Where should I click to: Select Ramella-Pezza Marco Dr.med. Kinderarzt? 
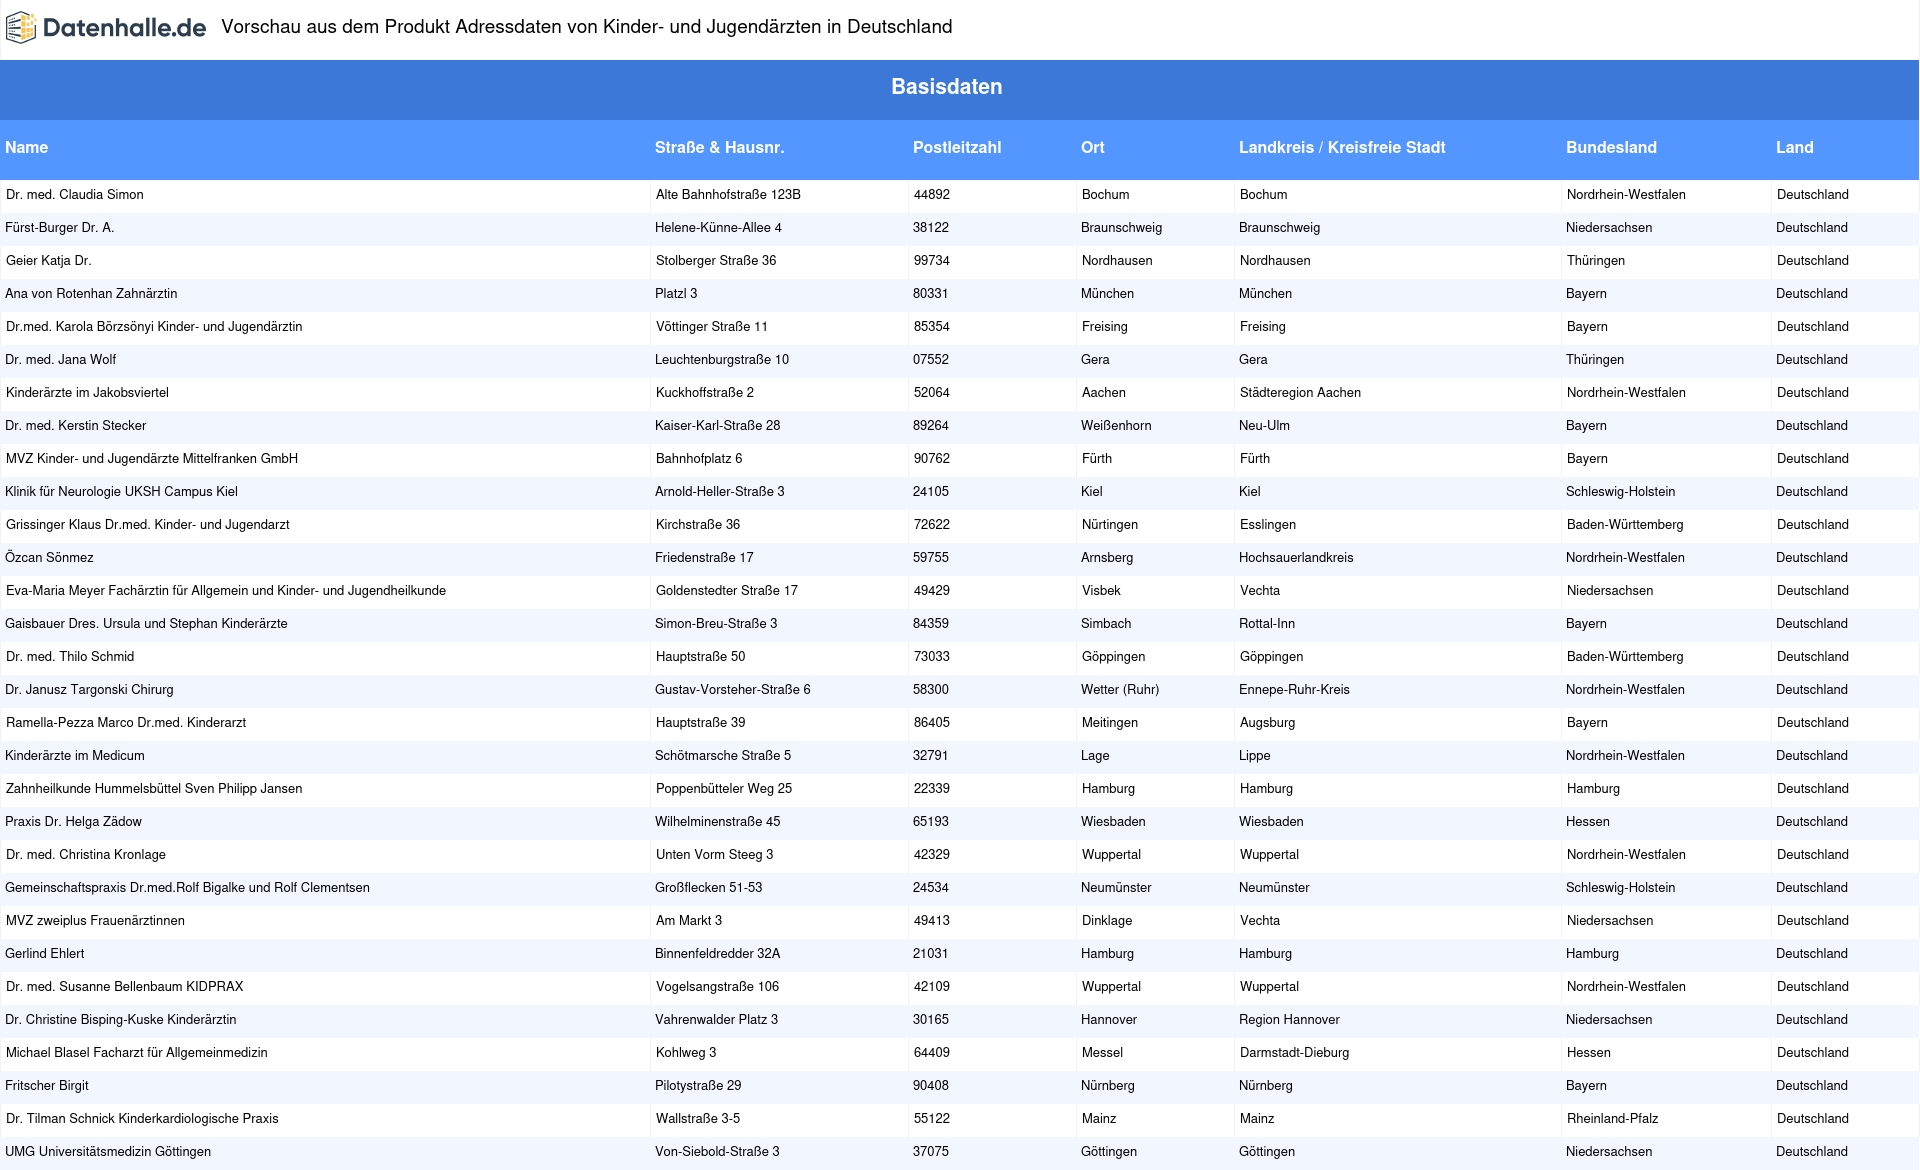pos(126,723)
